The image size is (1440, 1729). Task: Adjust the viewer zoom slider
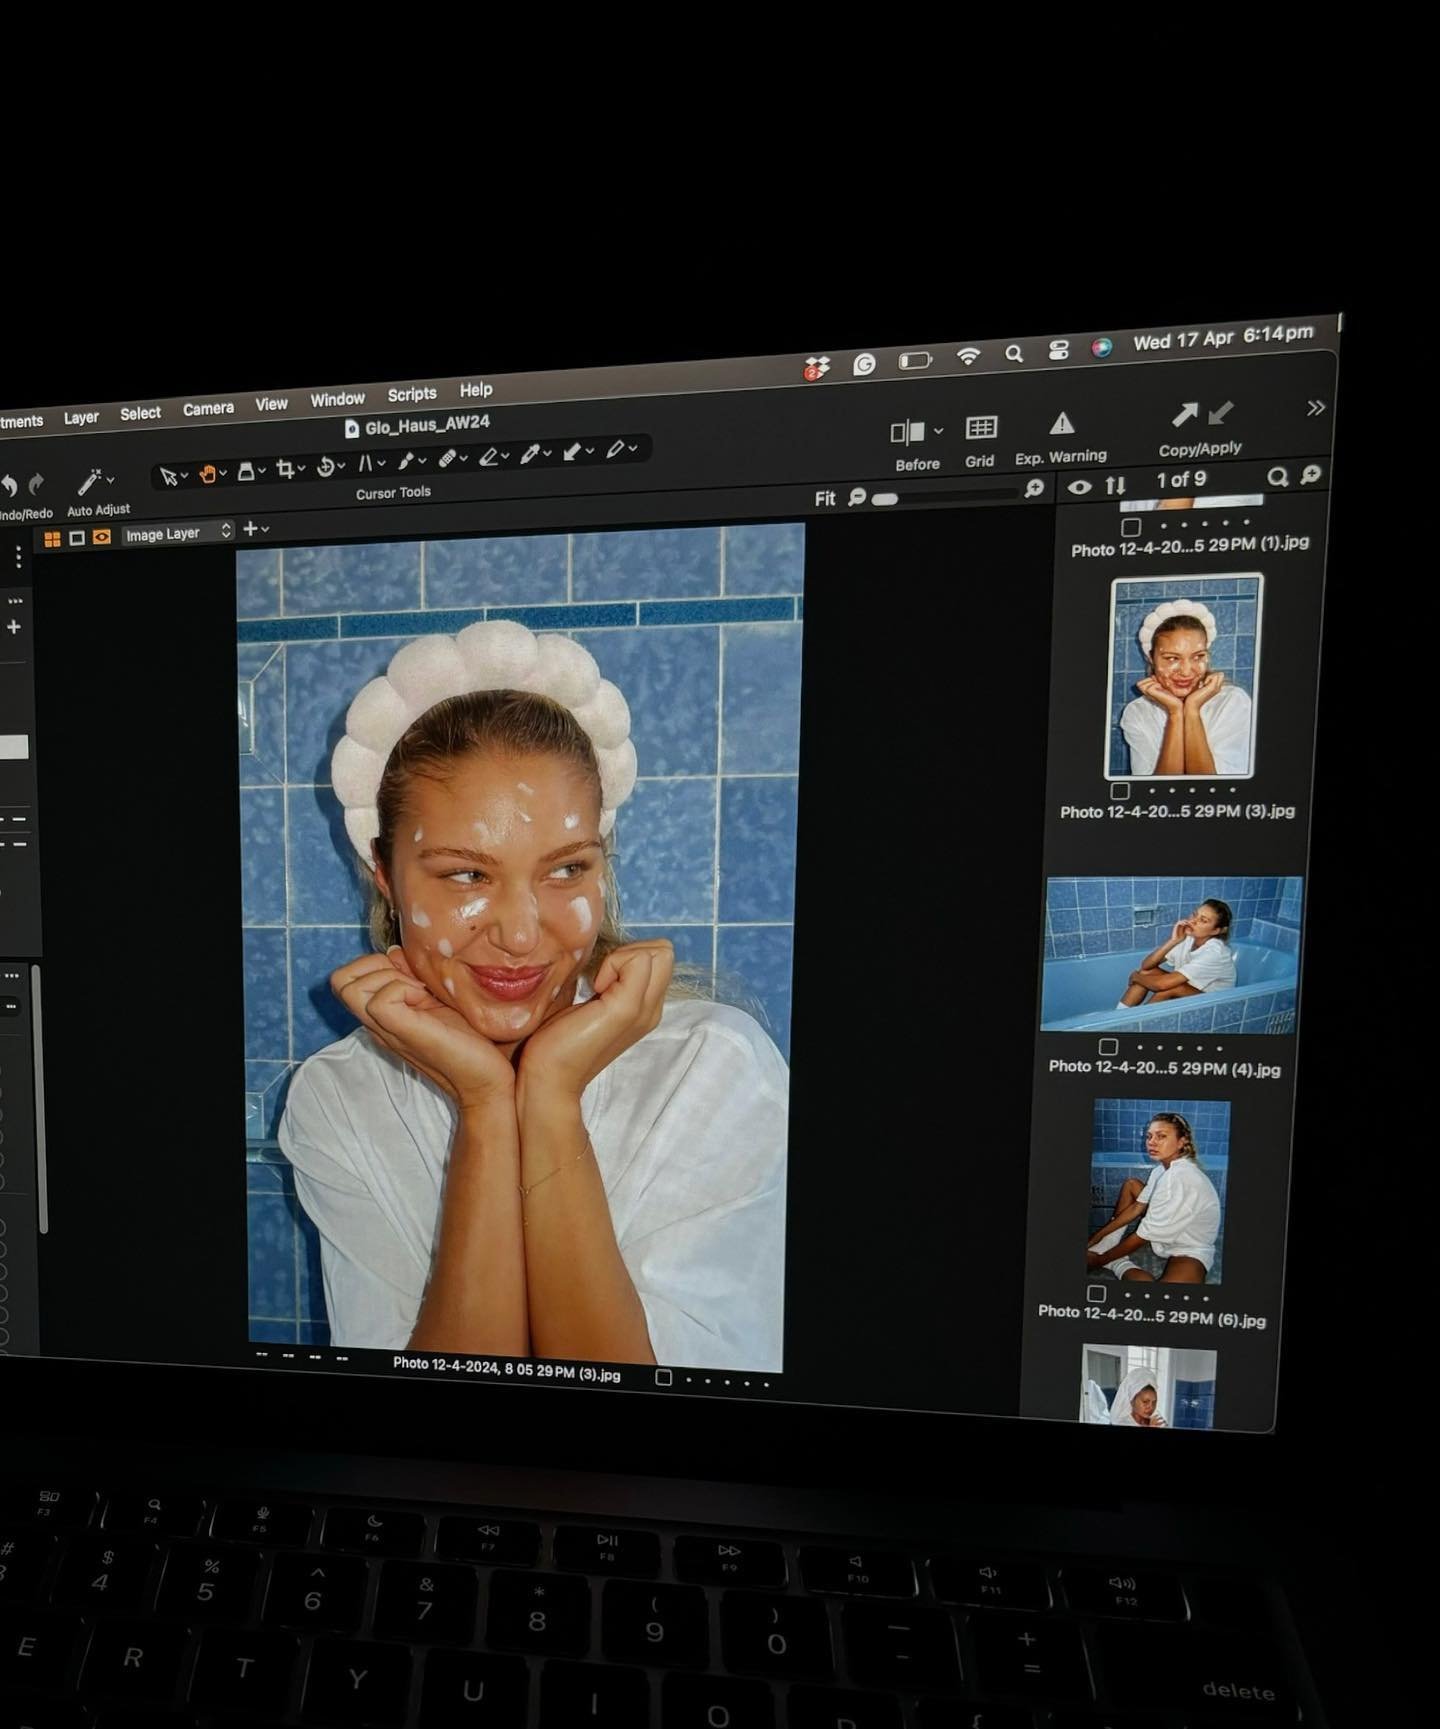(x=945, y=496)
